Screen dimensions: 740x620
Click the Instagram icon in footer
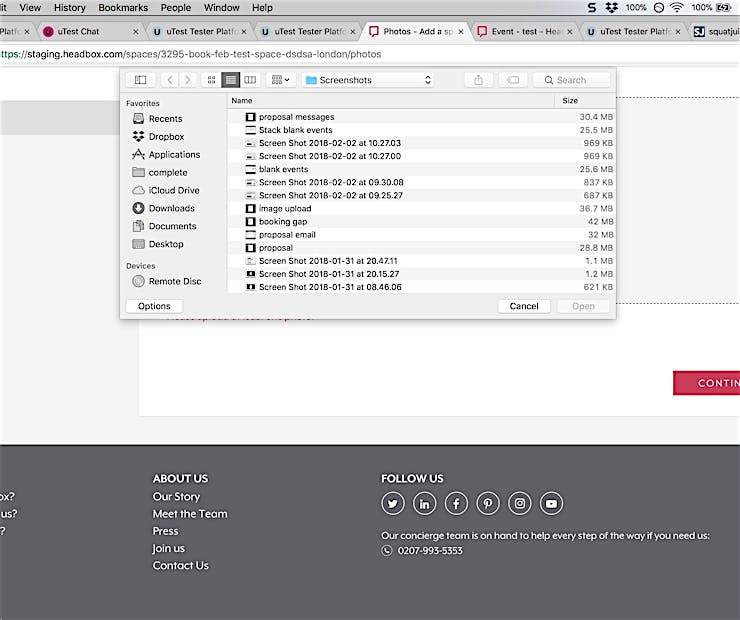click(x=520, y=504)
